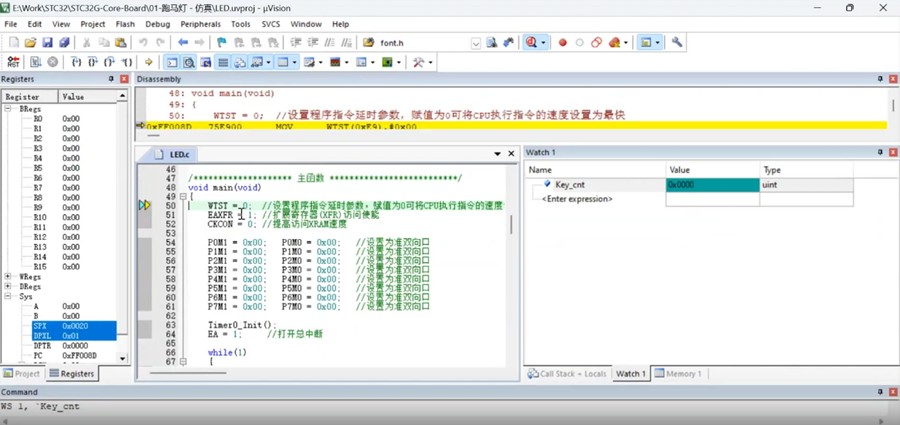Toggle the Start/Stop Debug Session button
Viewport: 900px width, 425px height.
pos(531,43)
